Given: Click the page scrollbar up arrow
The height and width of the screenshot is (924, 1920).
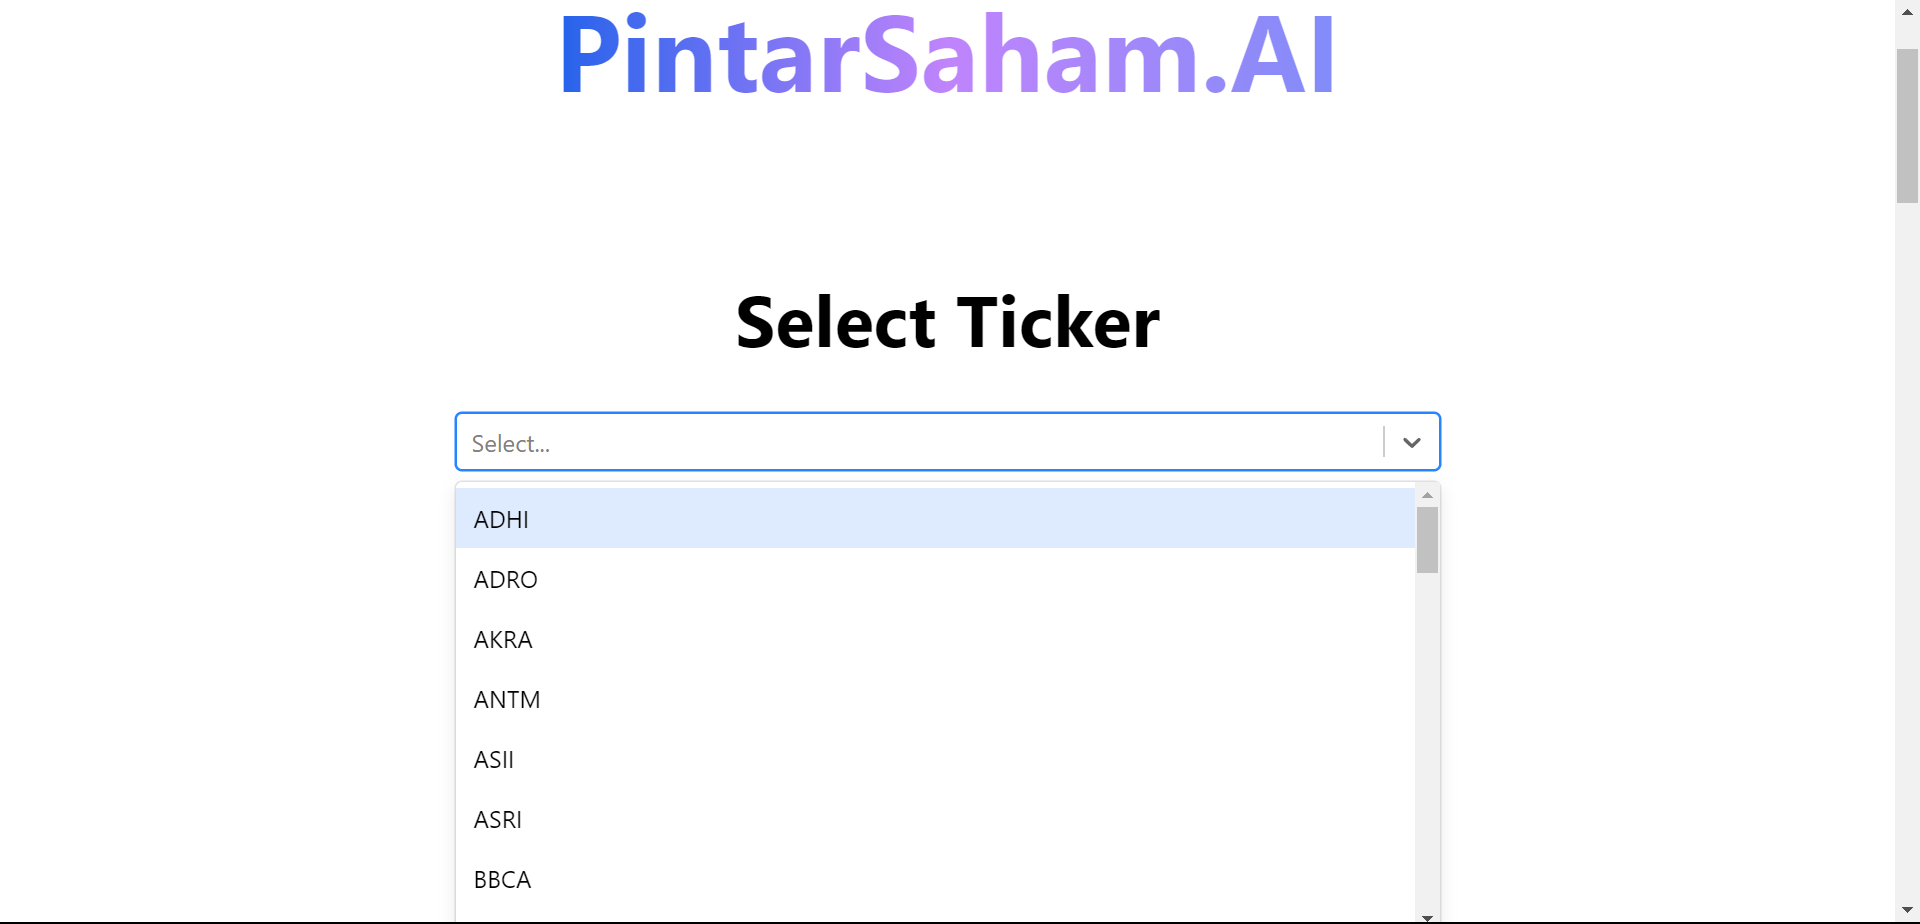Looking at the screenshot, I should click(1907, 11).
